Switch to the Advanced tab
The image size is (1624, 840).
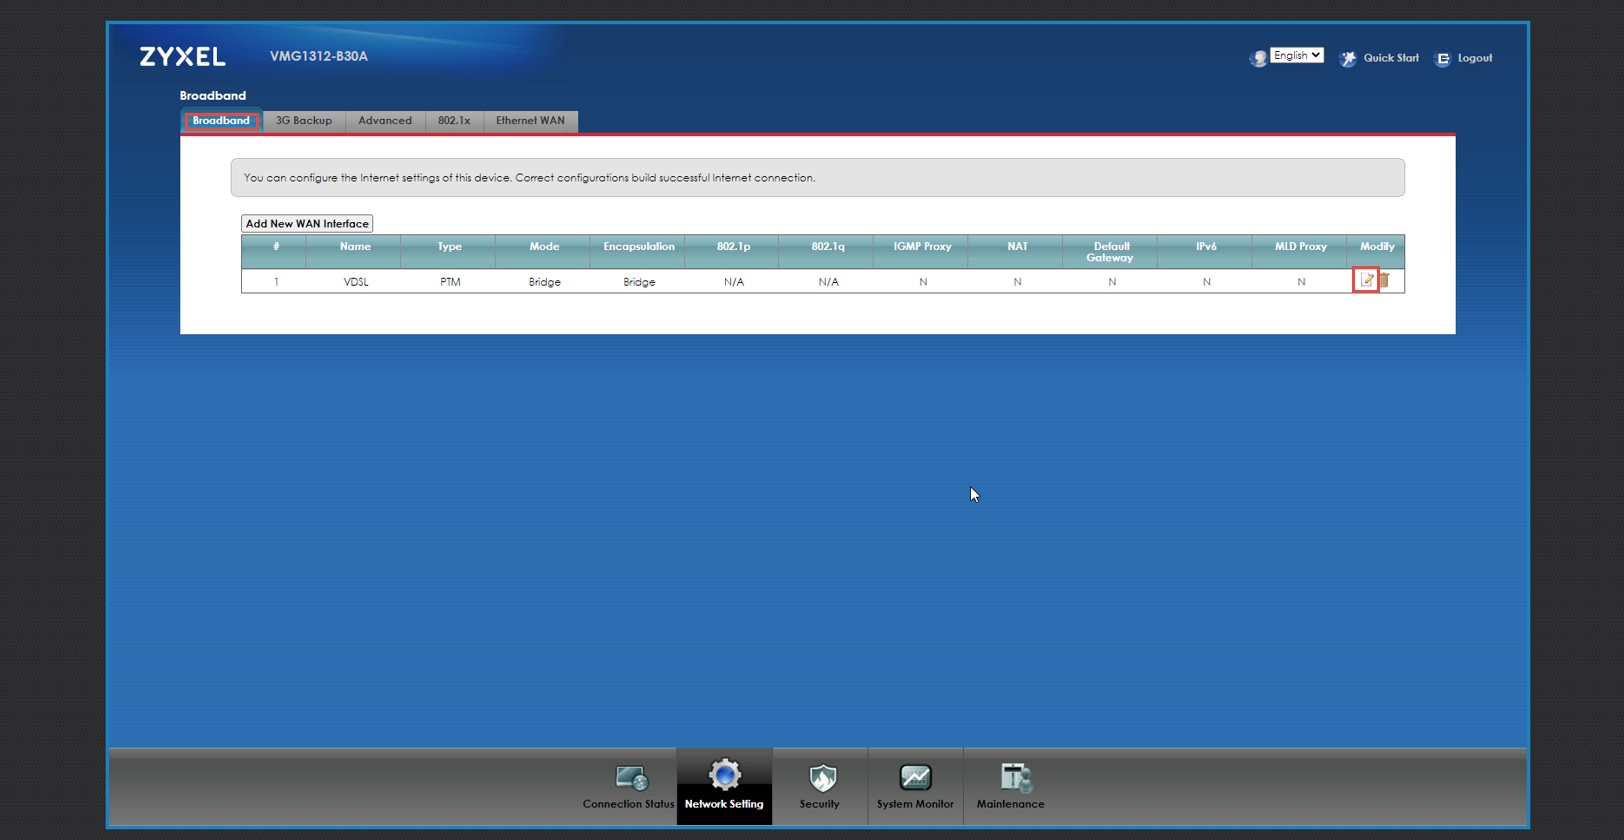pyautogui.click(x=385, y=121)
